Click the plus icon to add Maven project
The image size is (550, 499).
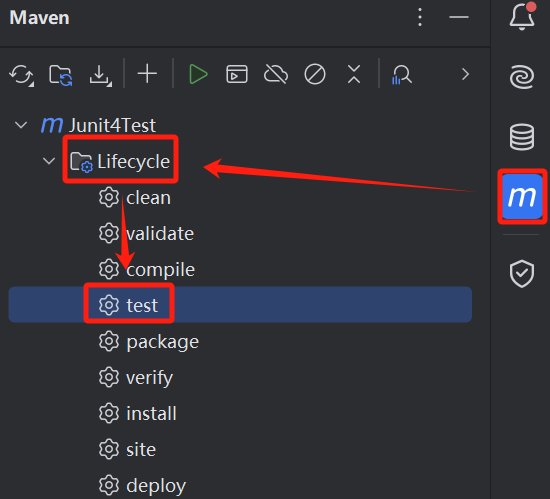coord(147,74)
